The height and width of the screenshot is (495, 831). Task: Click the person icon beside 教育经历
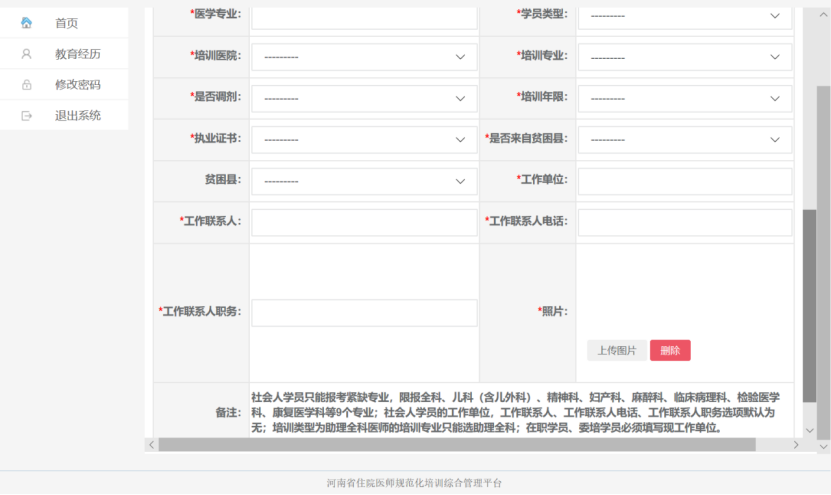[27, 54]
